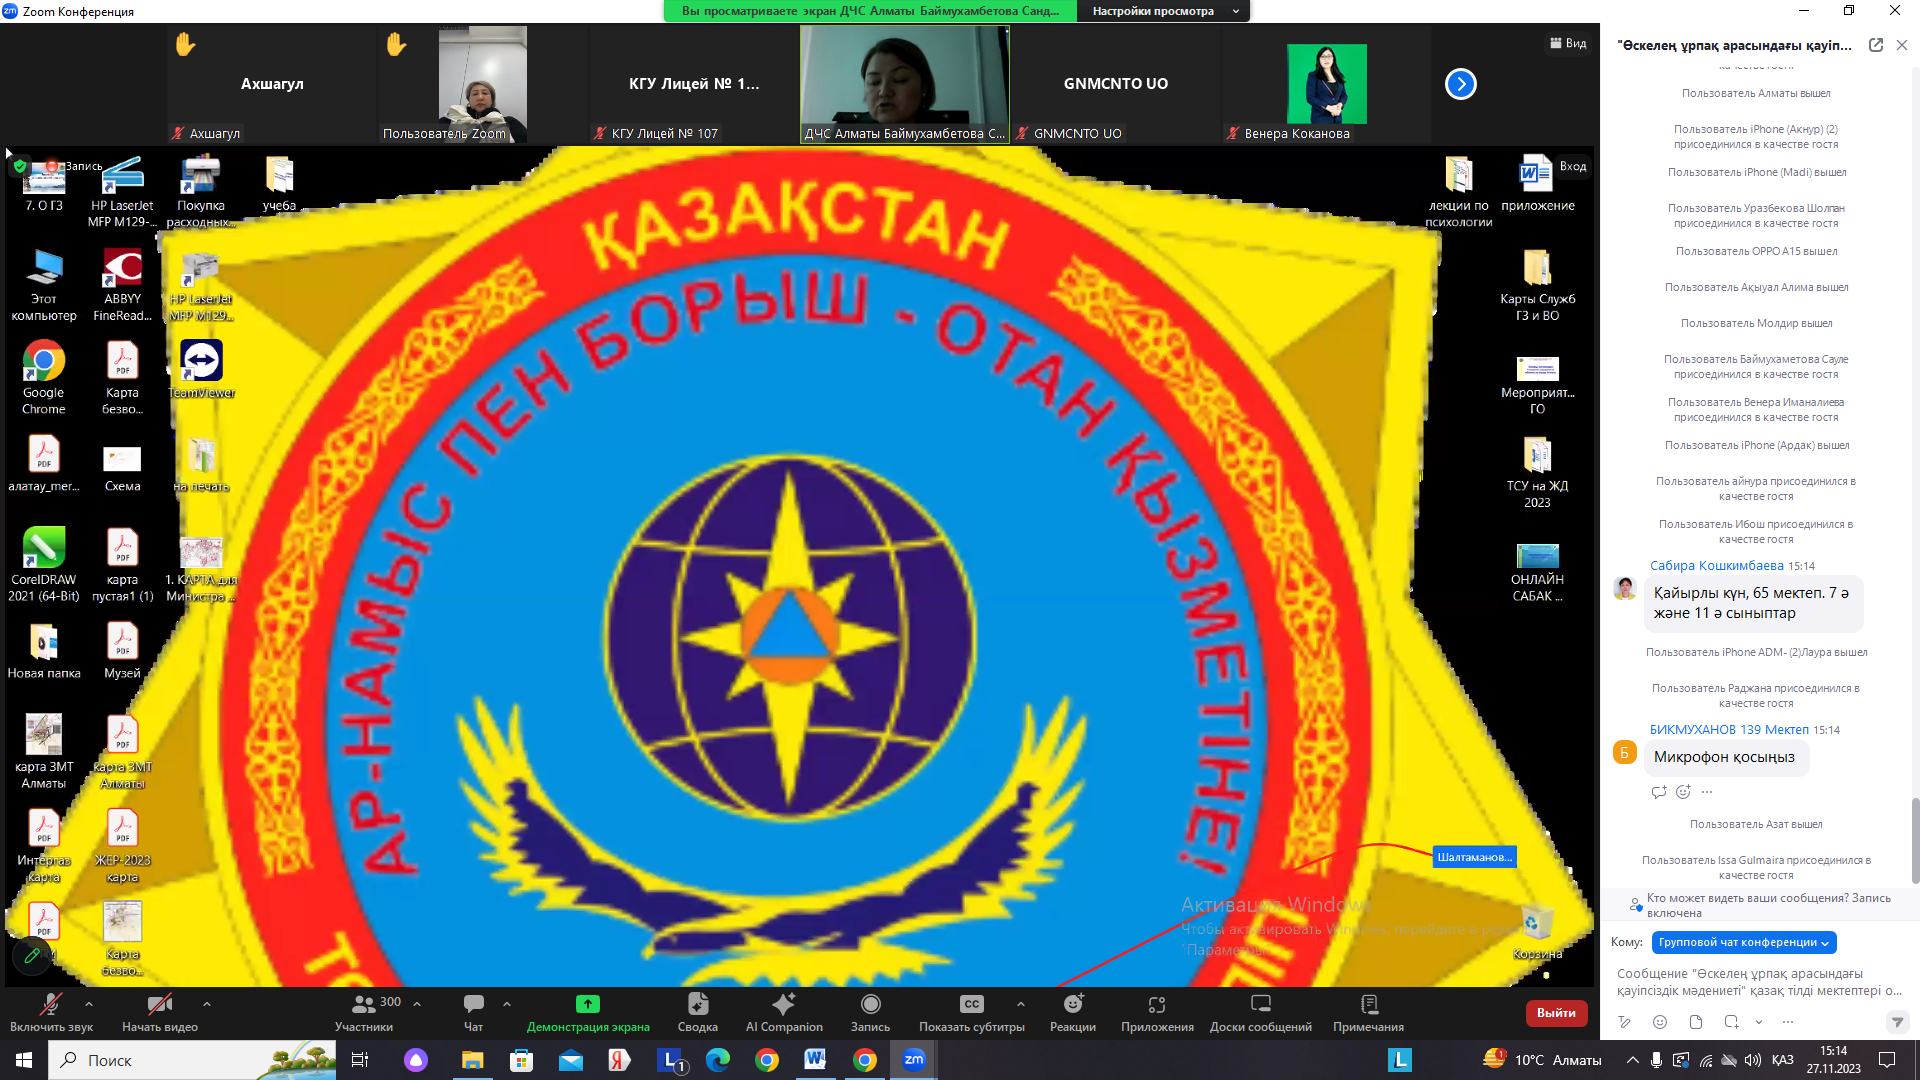Switch to Zoom via its taskbar icon
1920x1080 pixels.
click(914, 1060)
